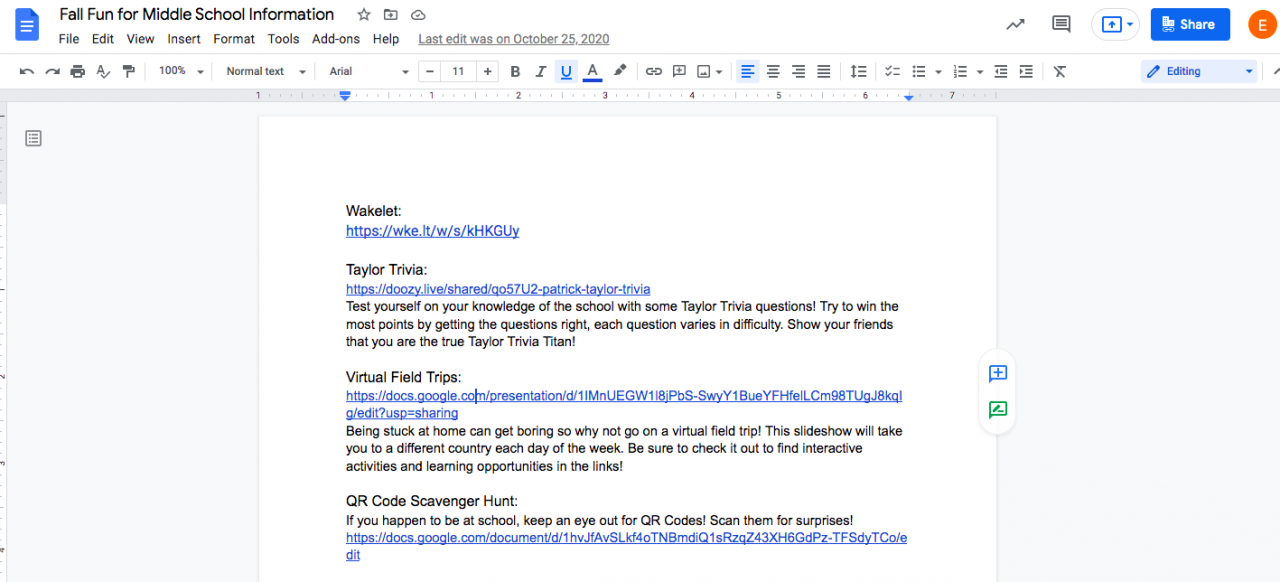Open the Edit menu
This screenshot has height=582, width=1280.
103,39
